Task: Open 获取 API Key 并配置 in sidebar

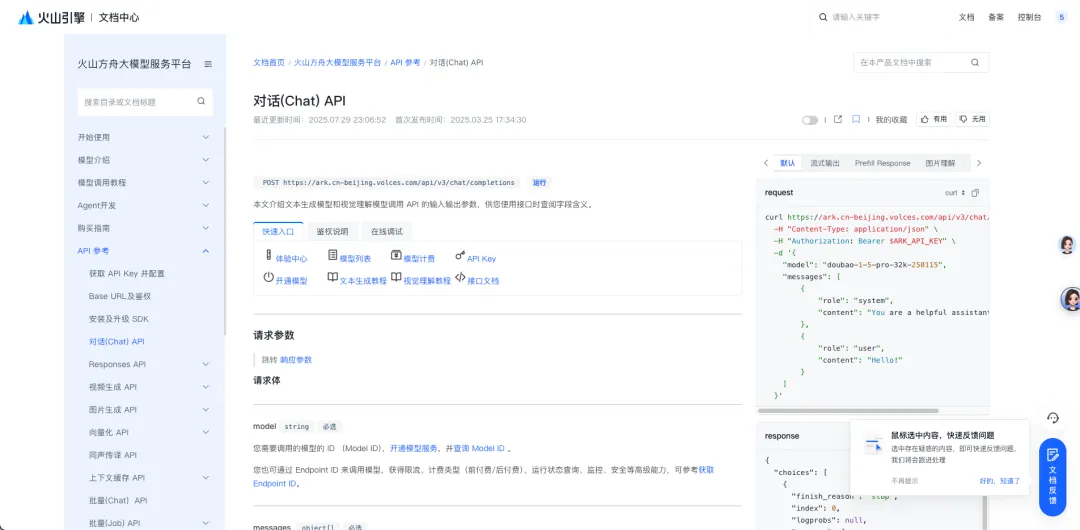Action: tap(127, 274)
